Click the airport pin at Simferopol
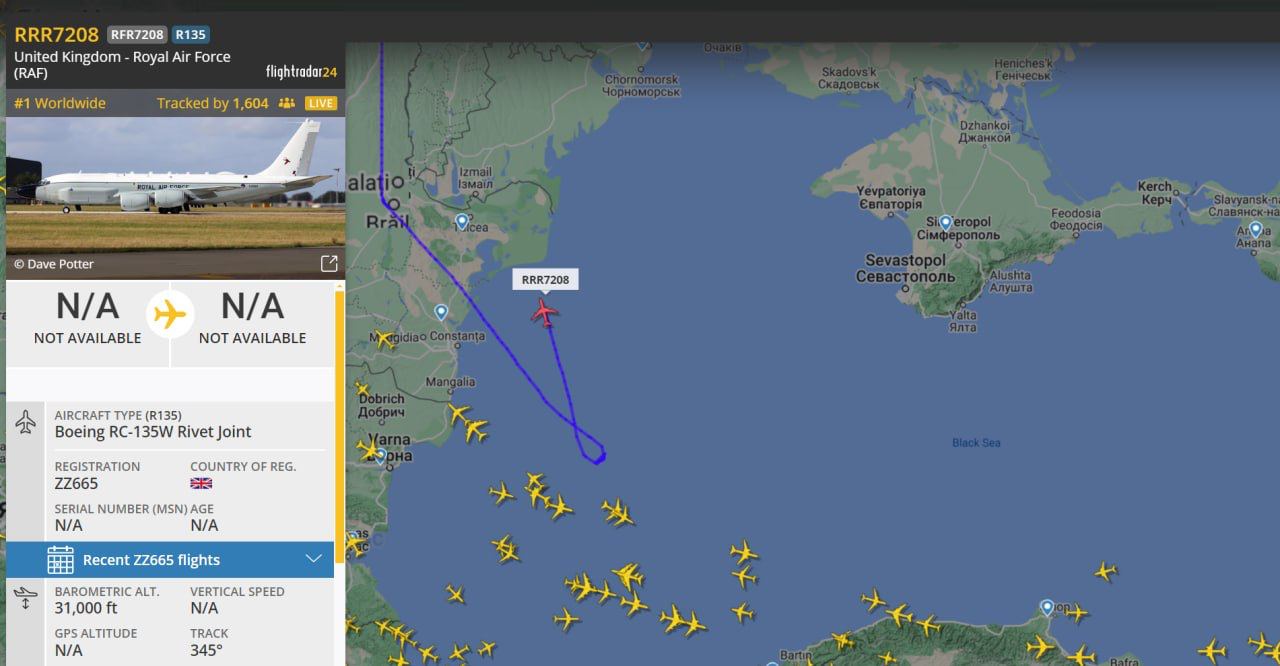1280x666 pixels. [945, 222]
